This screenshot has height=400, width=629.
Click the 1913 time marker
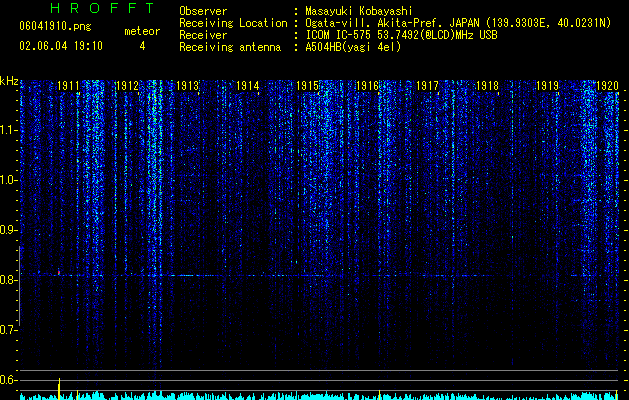pos(187,86)
